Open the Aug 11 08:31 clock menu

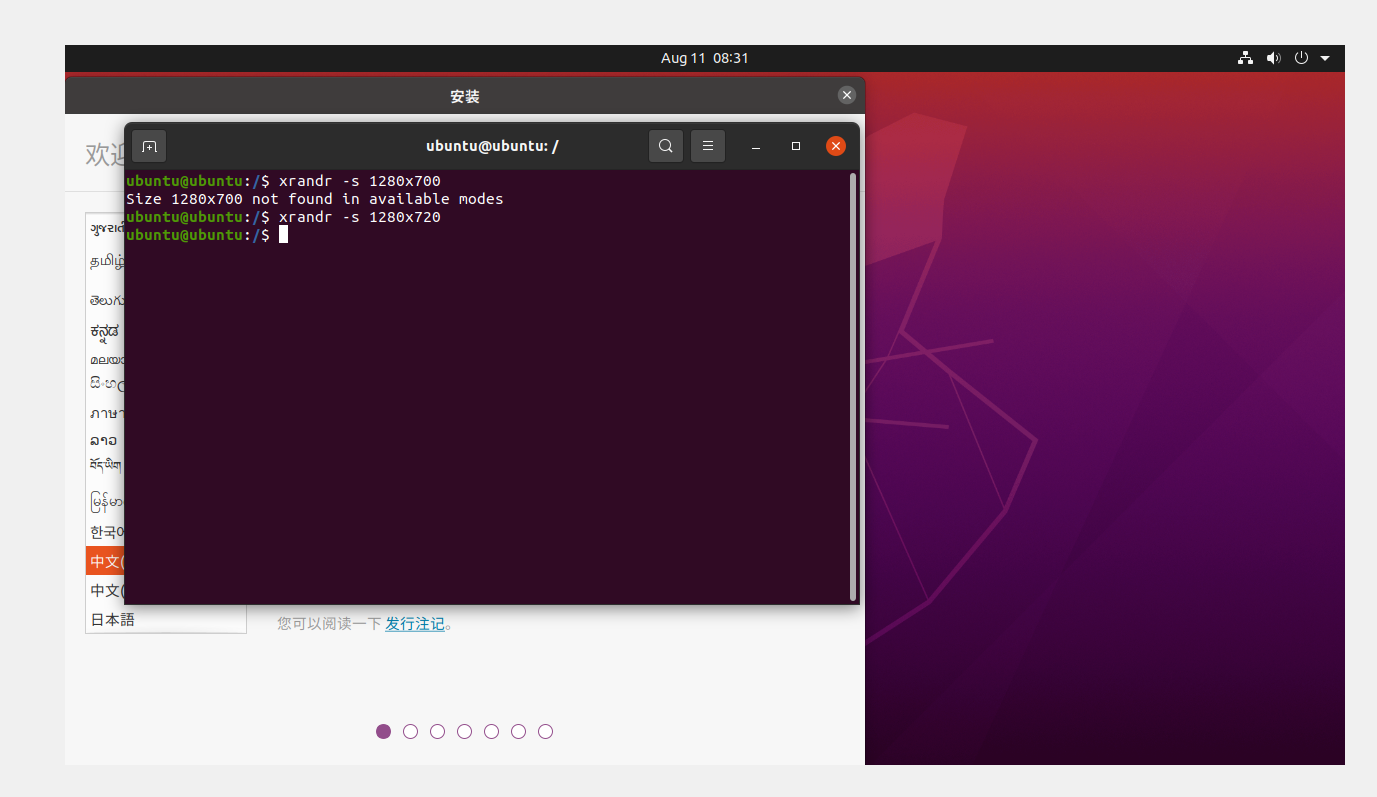705,58
